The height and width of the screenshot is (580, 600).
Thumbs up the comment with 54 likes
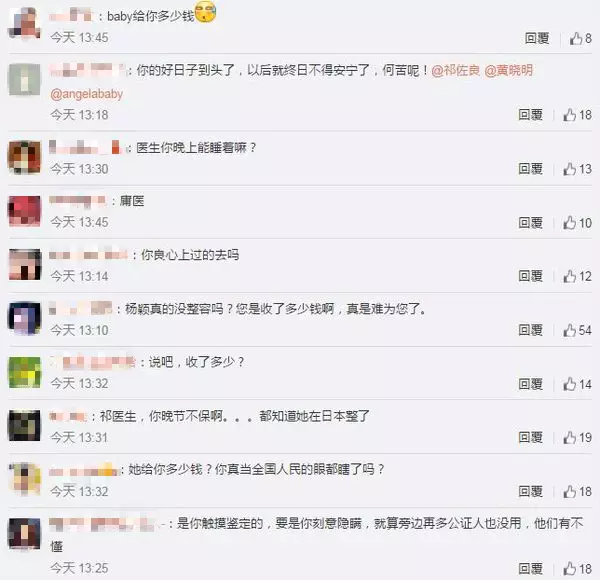pos(577,330)
